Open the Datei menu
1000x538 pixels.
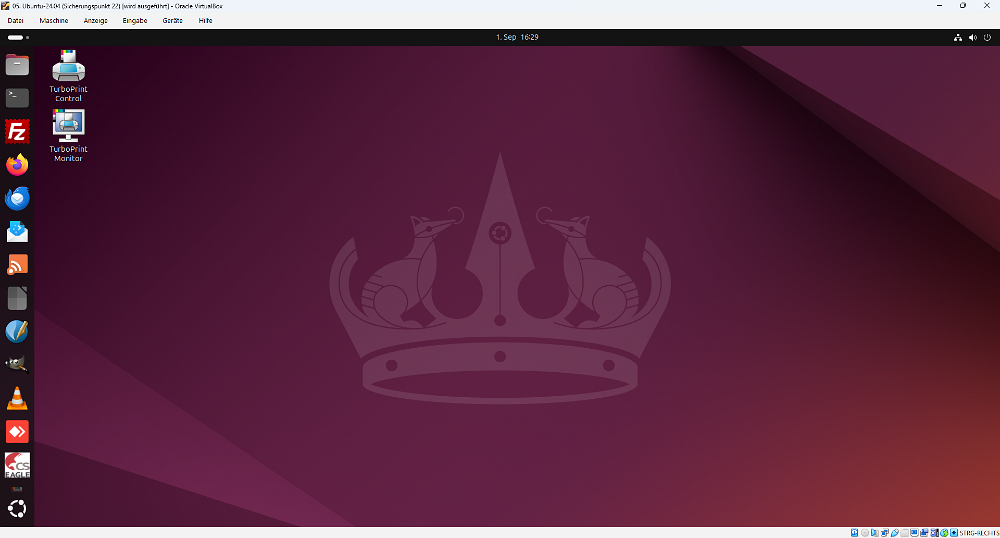coord(16,20)
